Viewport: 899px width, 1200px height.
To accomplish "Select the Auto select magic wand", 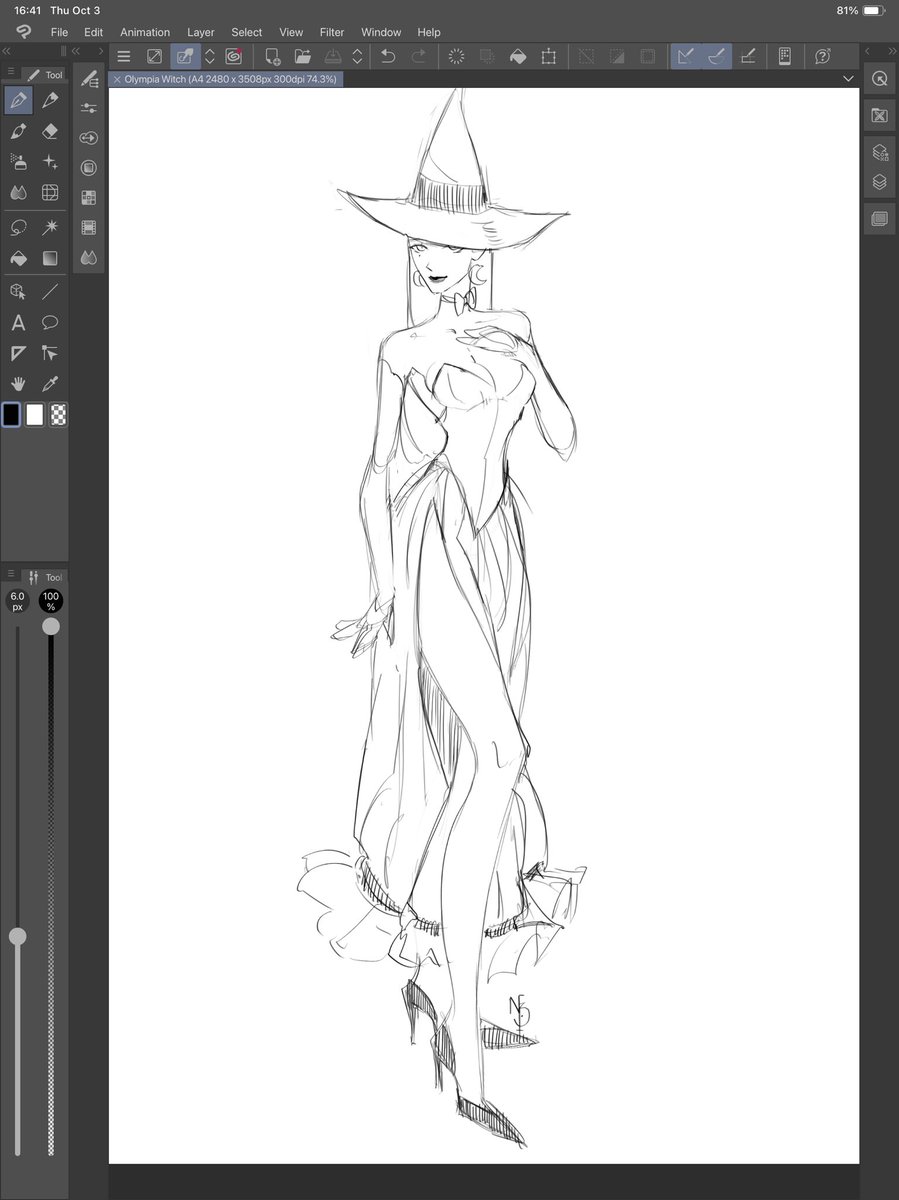I will pos(50,228).
